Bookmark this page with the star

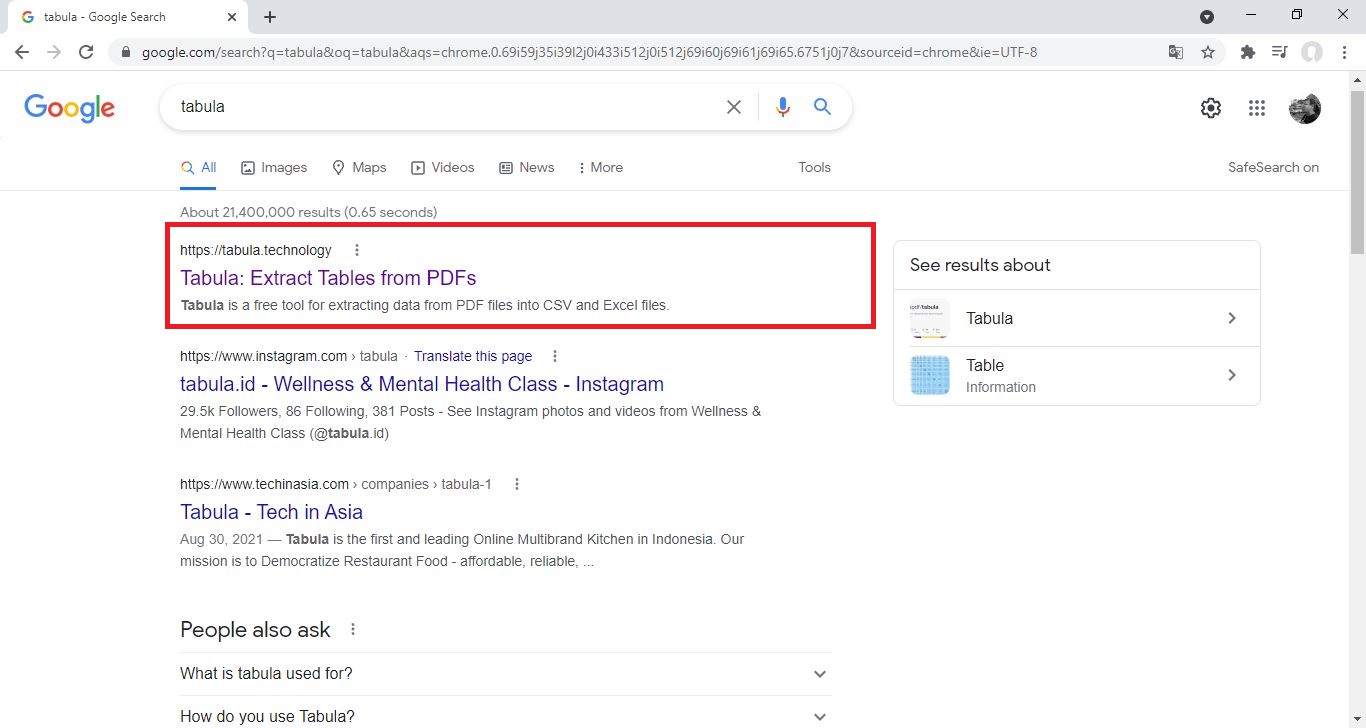click(x=1208, y=52)
